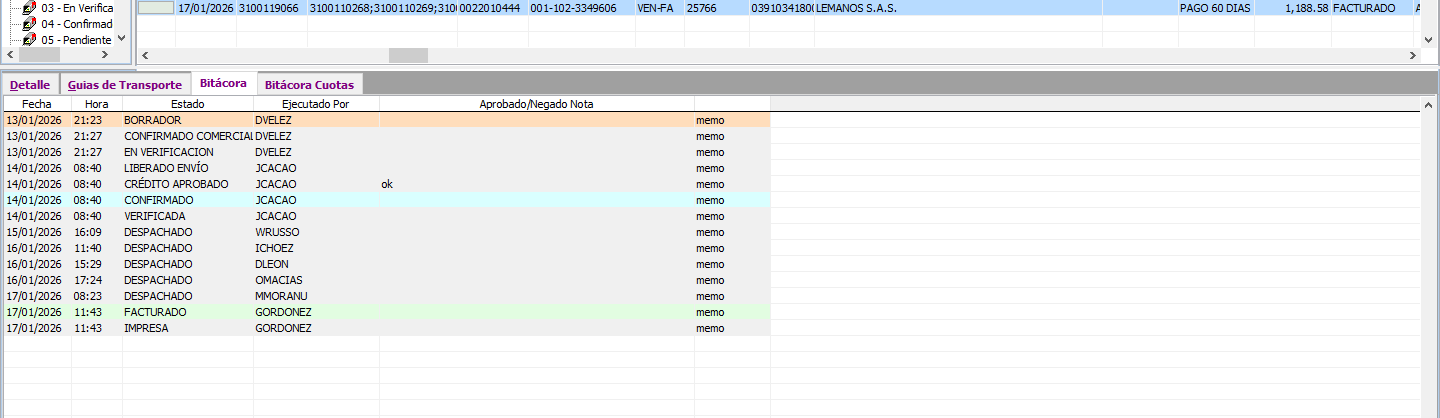Click the 03 - En Verifica tree icon

[x=29, y=8]
